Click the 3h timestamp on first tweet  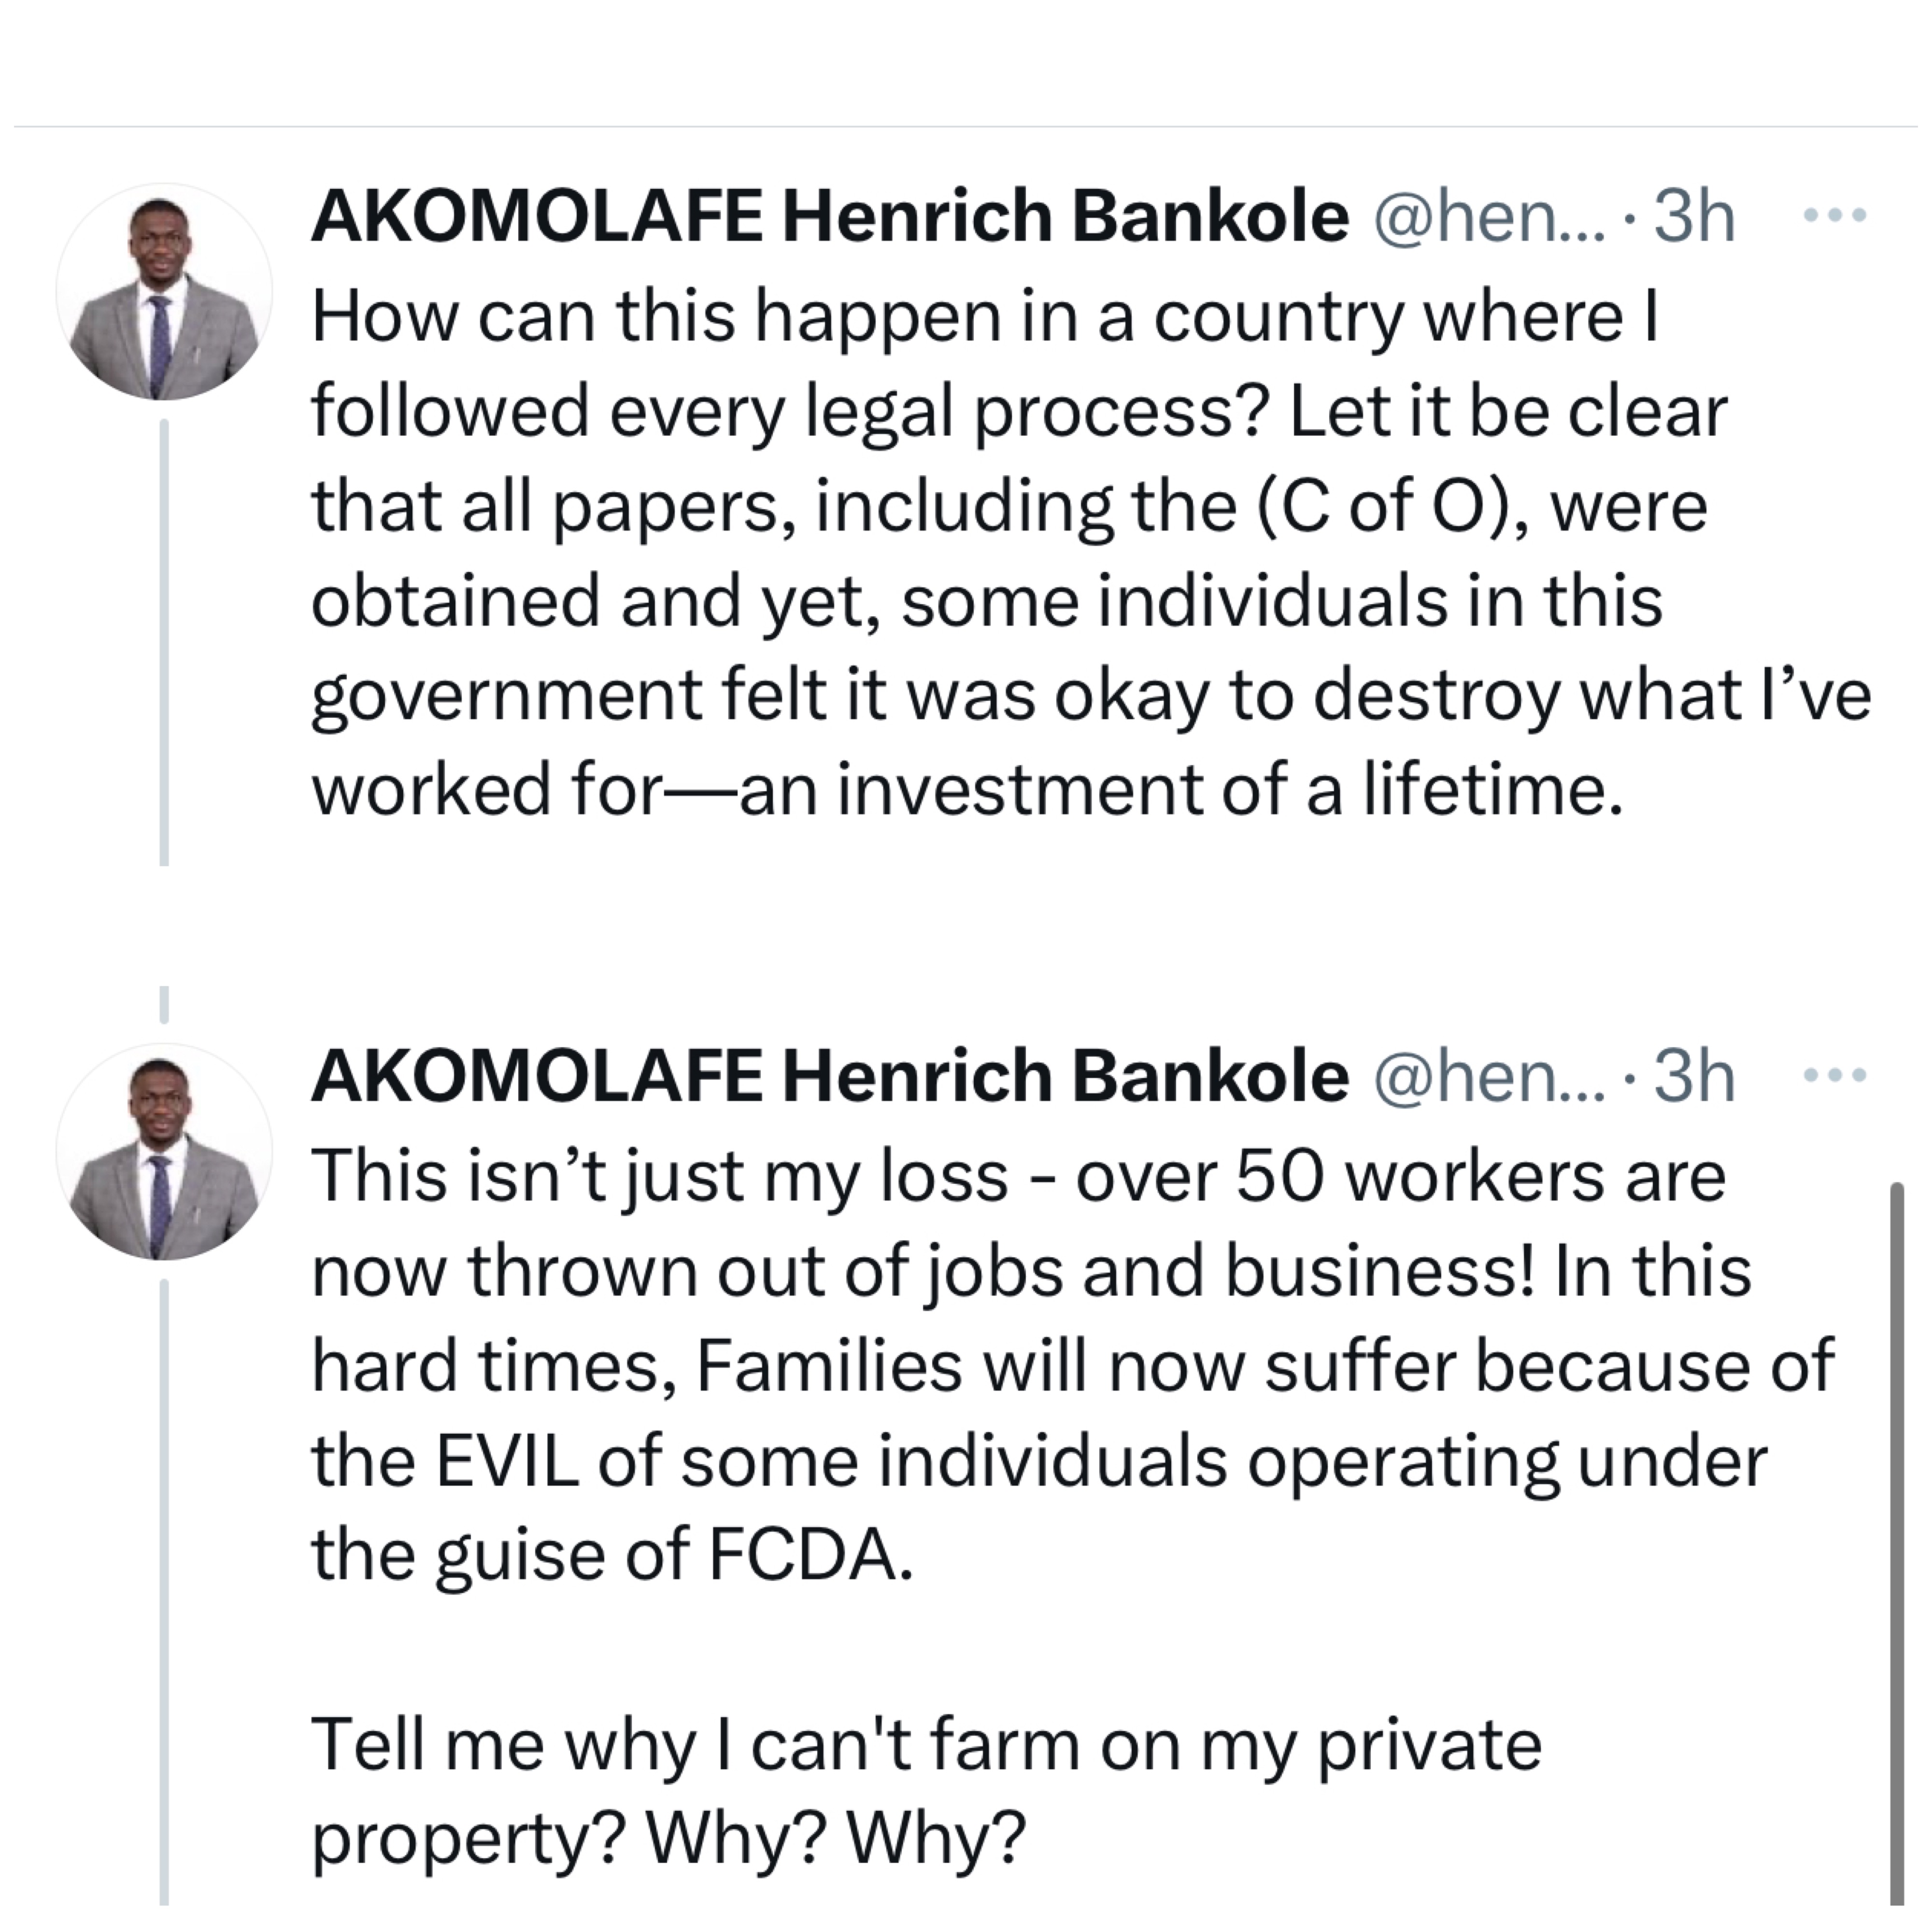click(x=1694, y=217)
